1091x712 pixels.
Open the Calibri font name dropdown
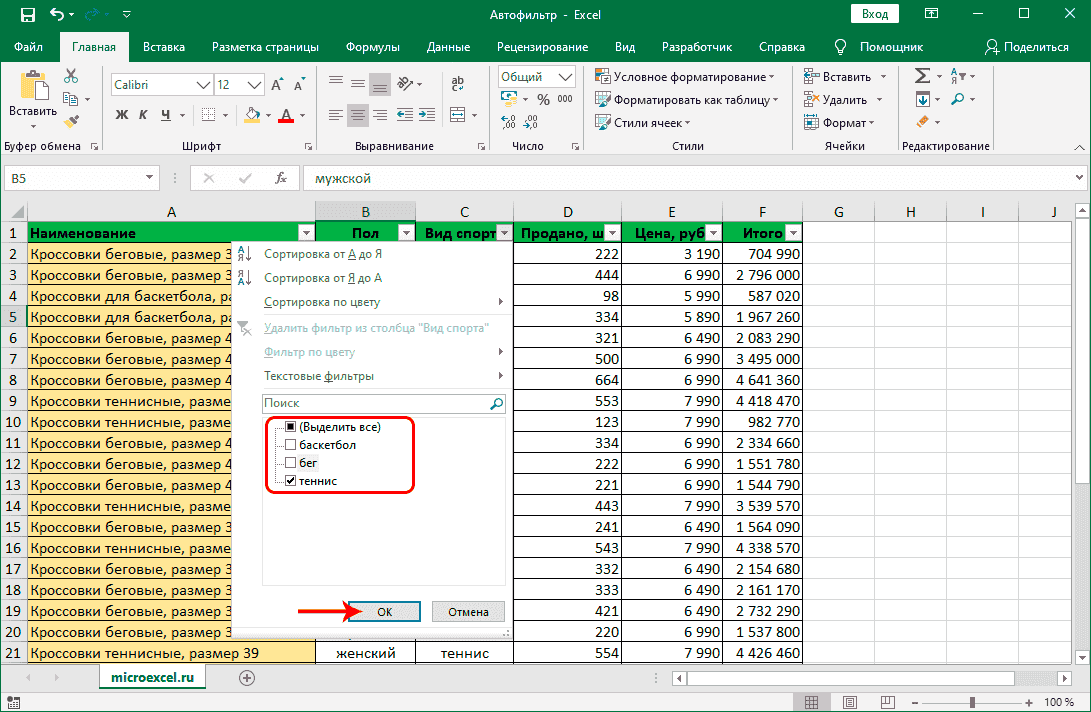(x=204, y=85)
